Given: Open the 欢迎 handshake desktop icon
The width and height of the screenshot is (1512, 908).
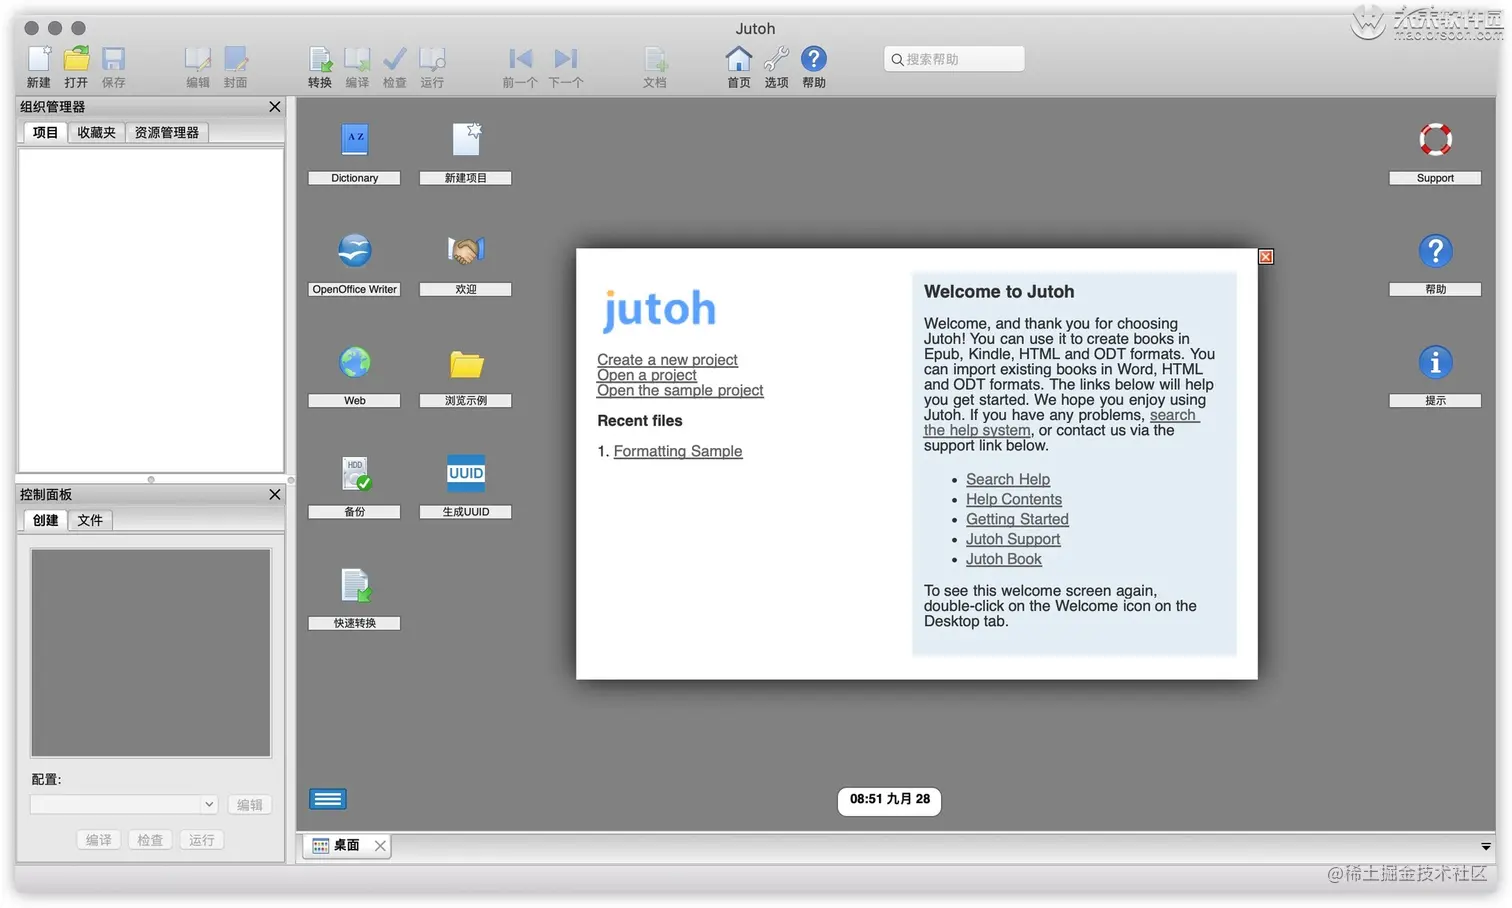Looking at the screenshot, I should click(x=466, y=250).
